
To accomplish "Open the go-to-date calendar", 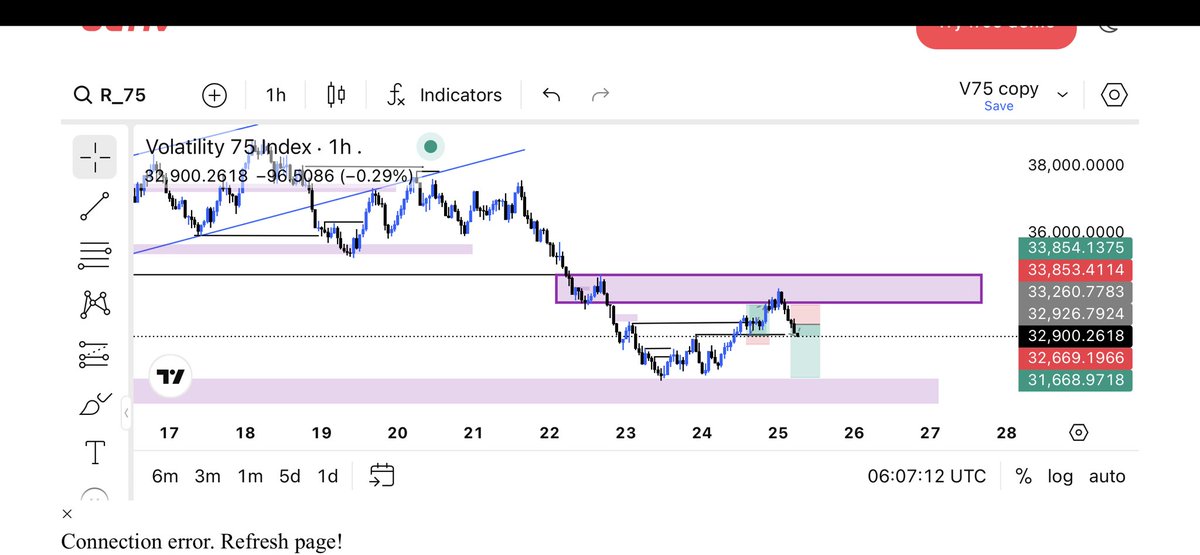I will [x=382, y=475].
